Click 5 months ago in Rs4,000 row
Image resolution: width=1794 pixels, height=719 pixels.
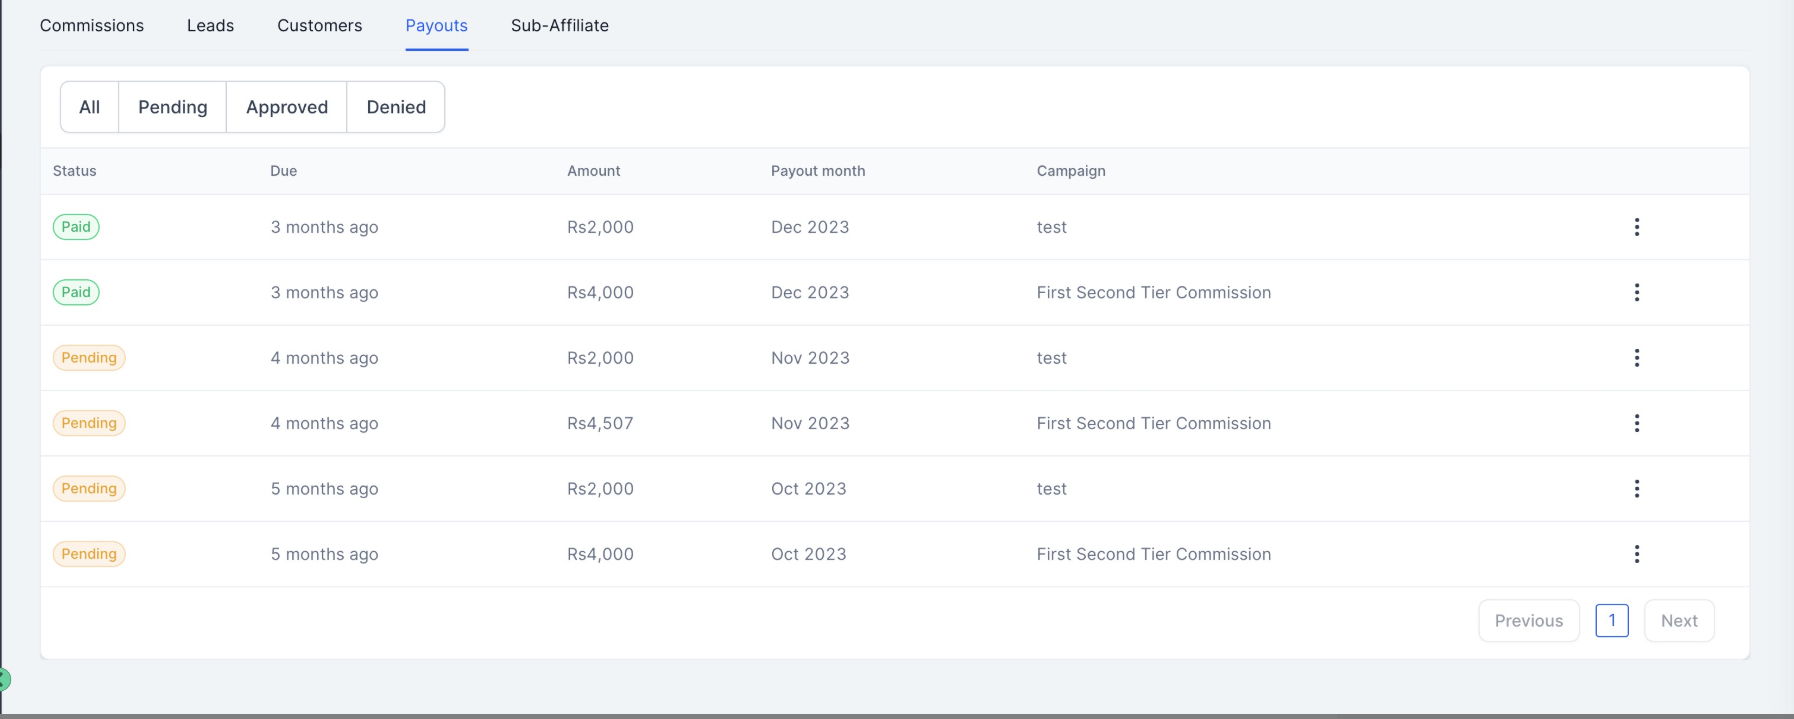click(325, 554)
